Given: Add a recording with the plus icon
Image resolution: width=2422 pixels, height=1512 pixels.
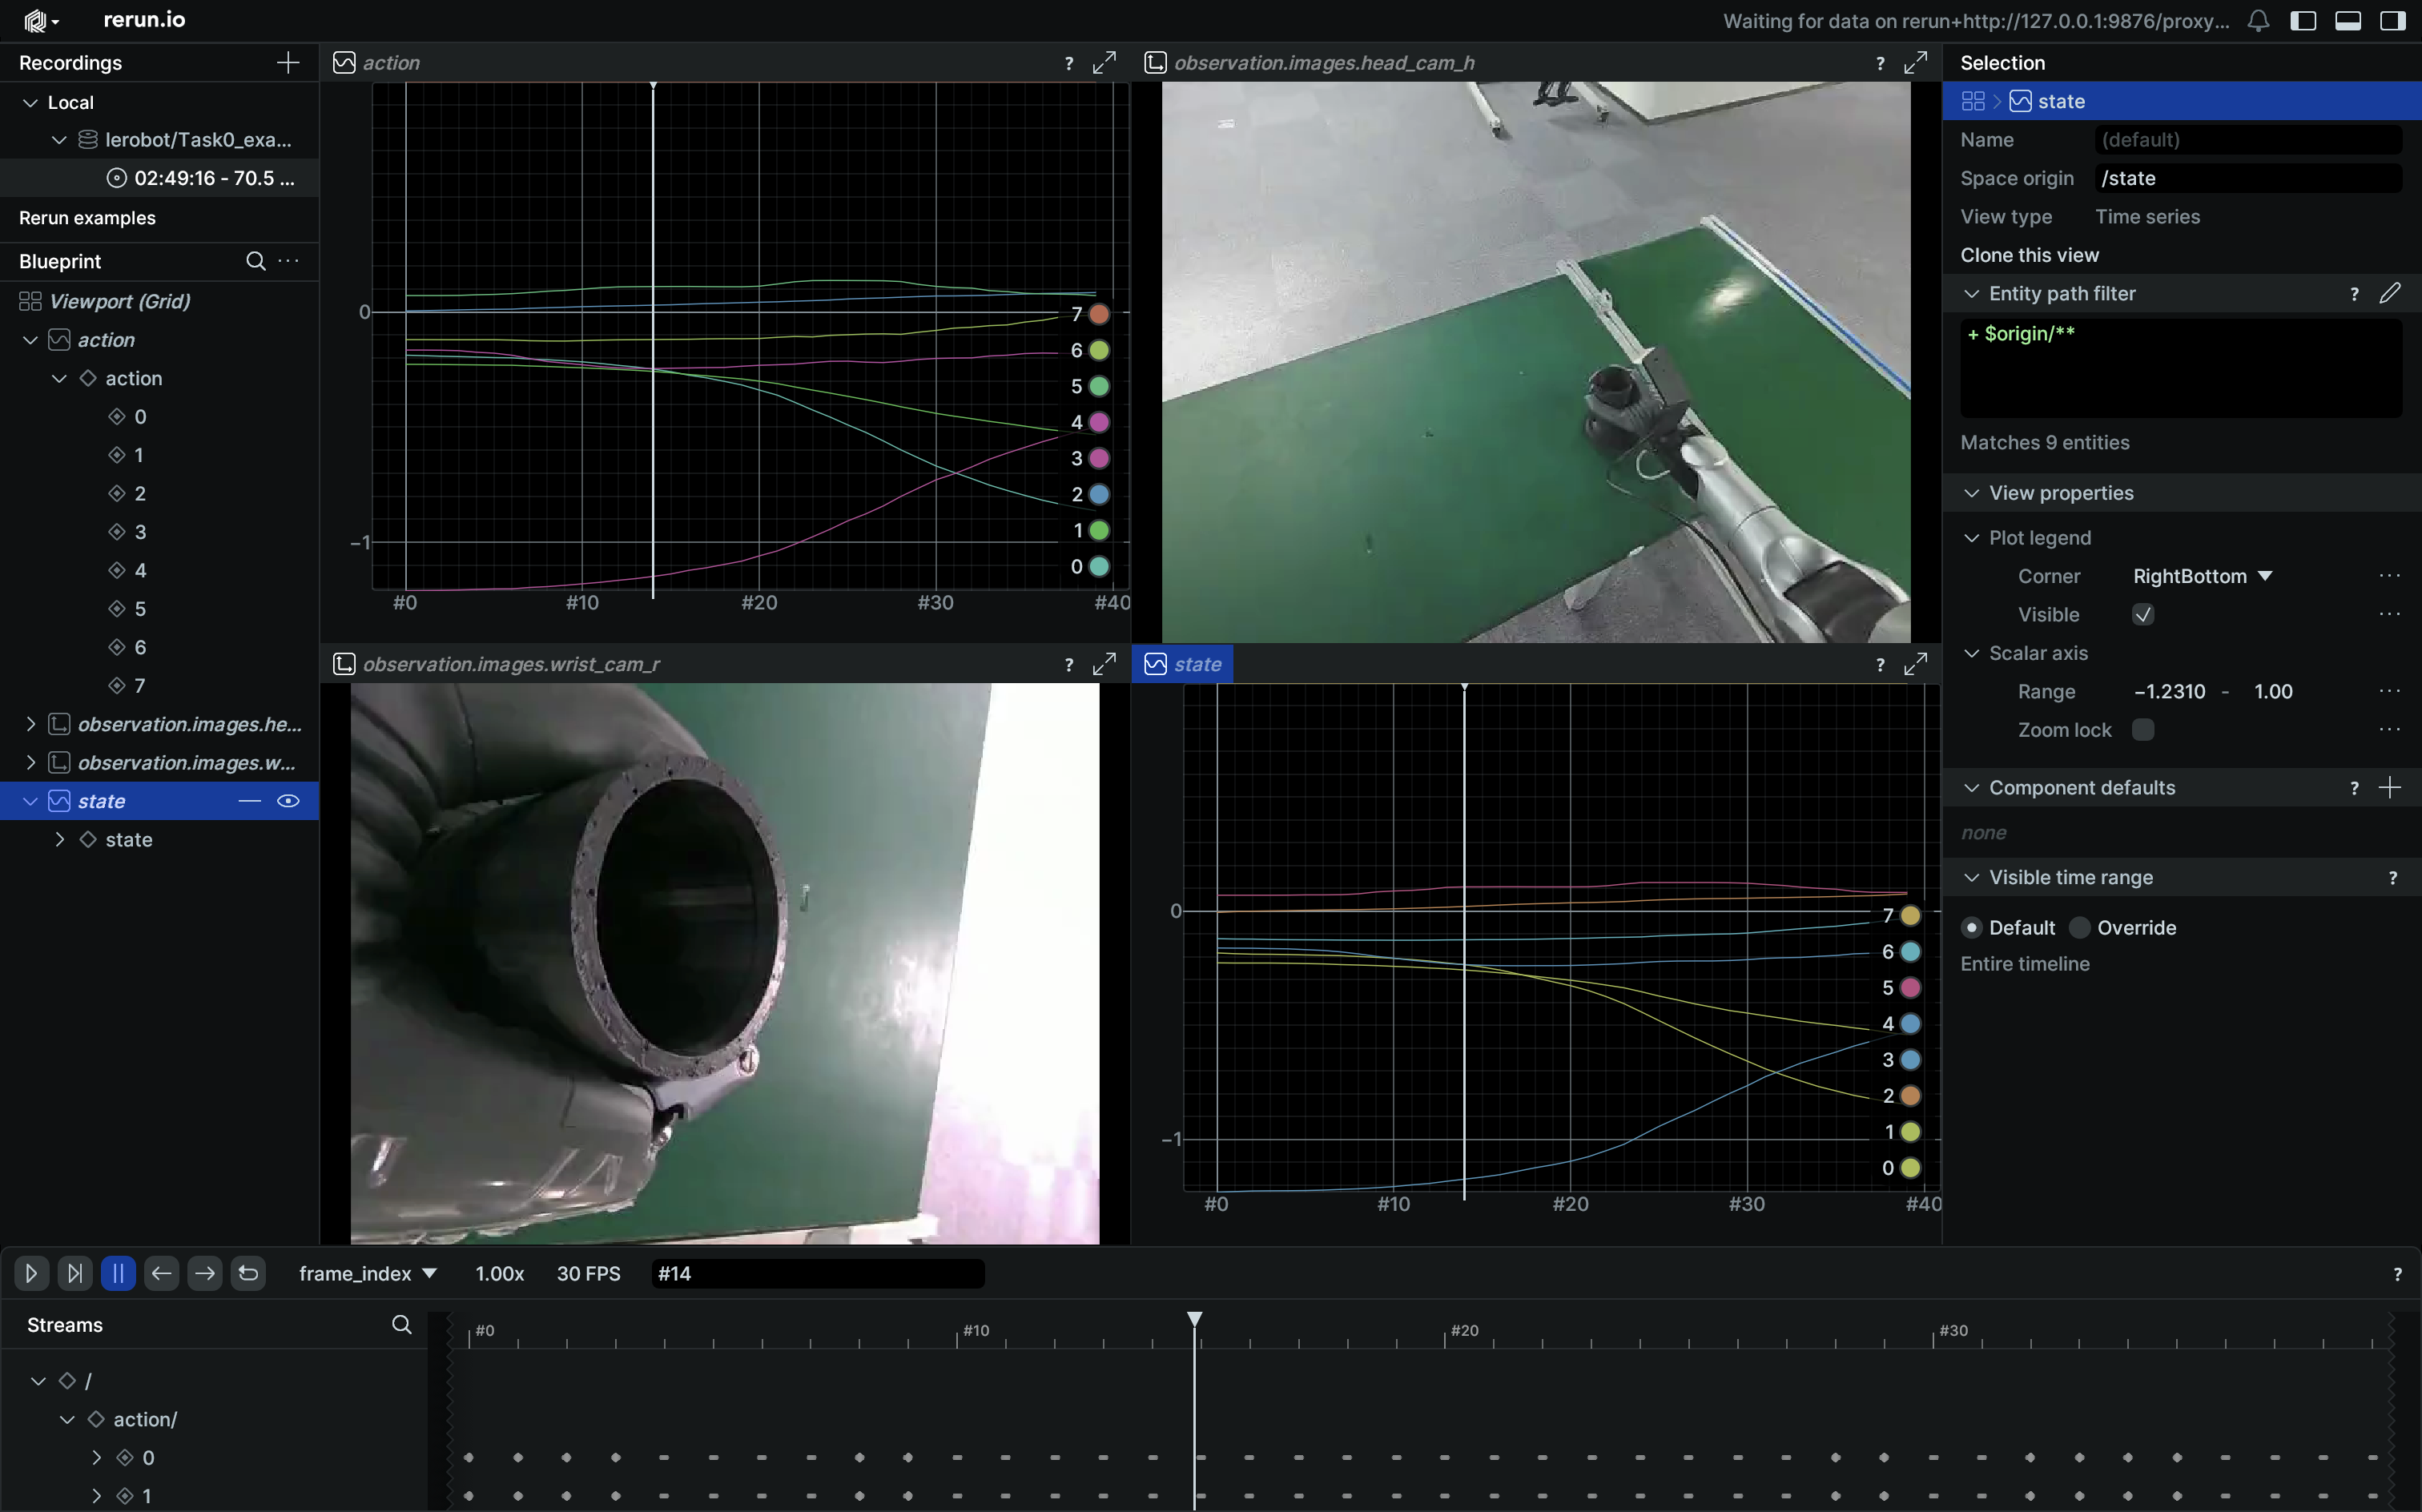Looking at the screenshot, I should (x=288, y=63).
